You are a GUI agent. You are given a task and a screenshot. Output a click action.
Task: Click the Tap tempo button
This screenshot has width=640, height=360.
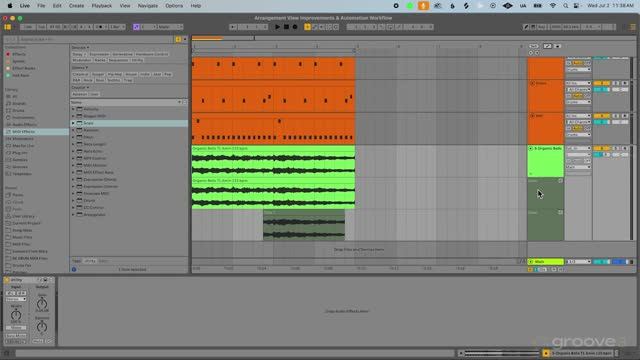(42, 27)
